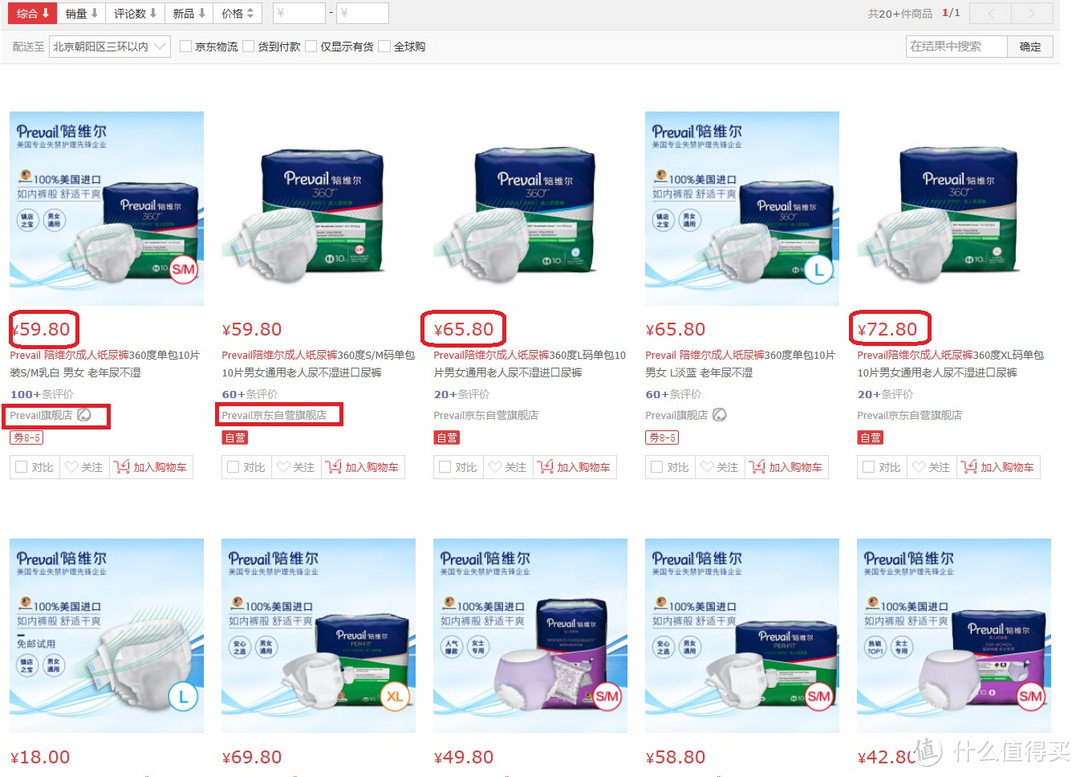The image size is (1080, 777).
Task: Open title 360度单包10片装S/M乳白 product link
Action: click(105, 364)
